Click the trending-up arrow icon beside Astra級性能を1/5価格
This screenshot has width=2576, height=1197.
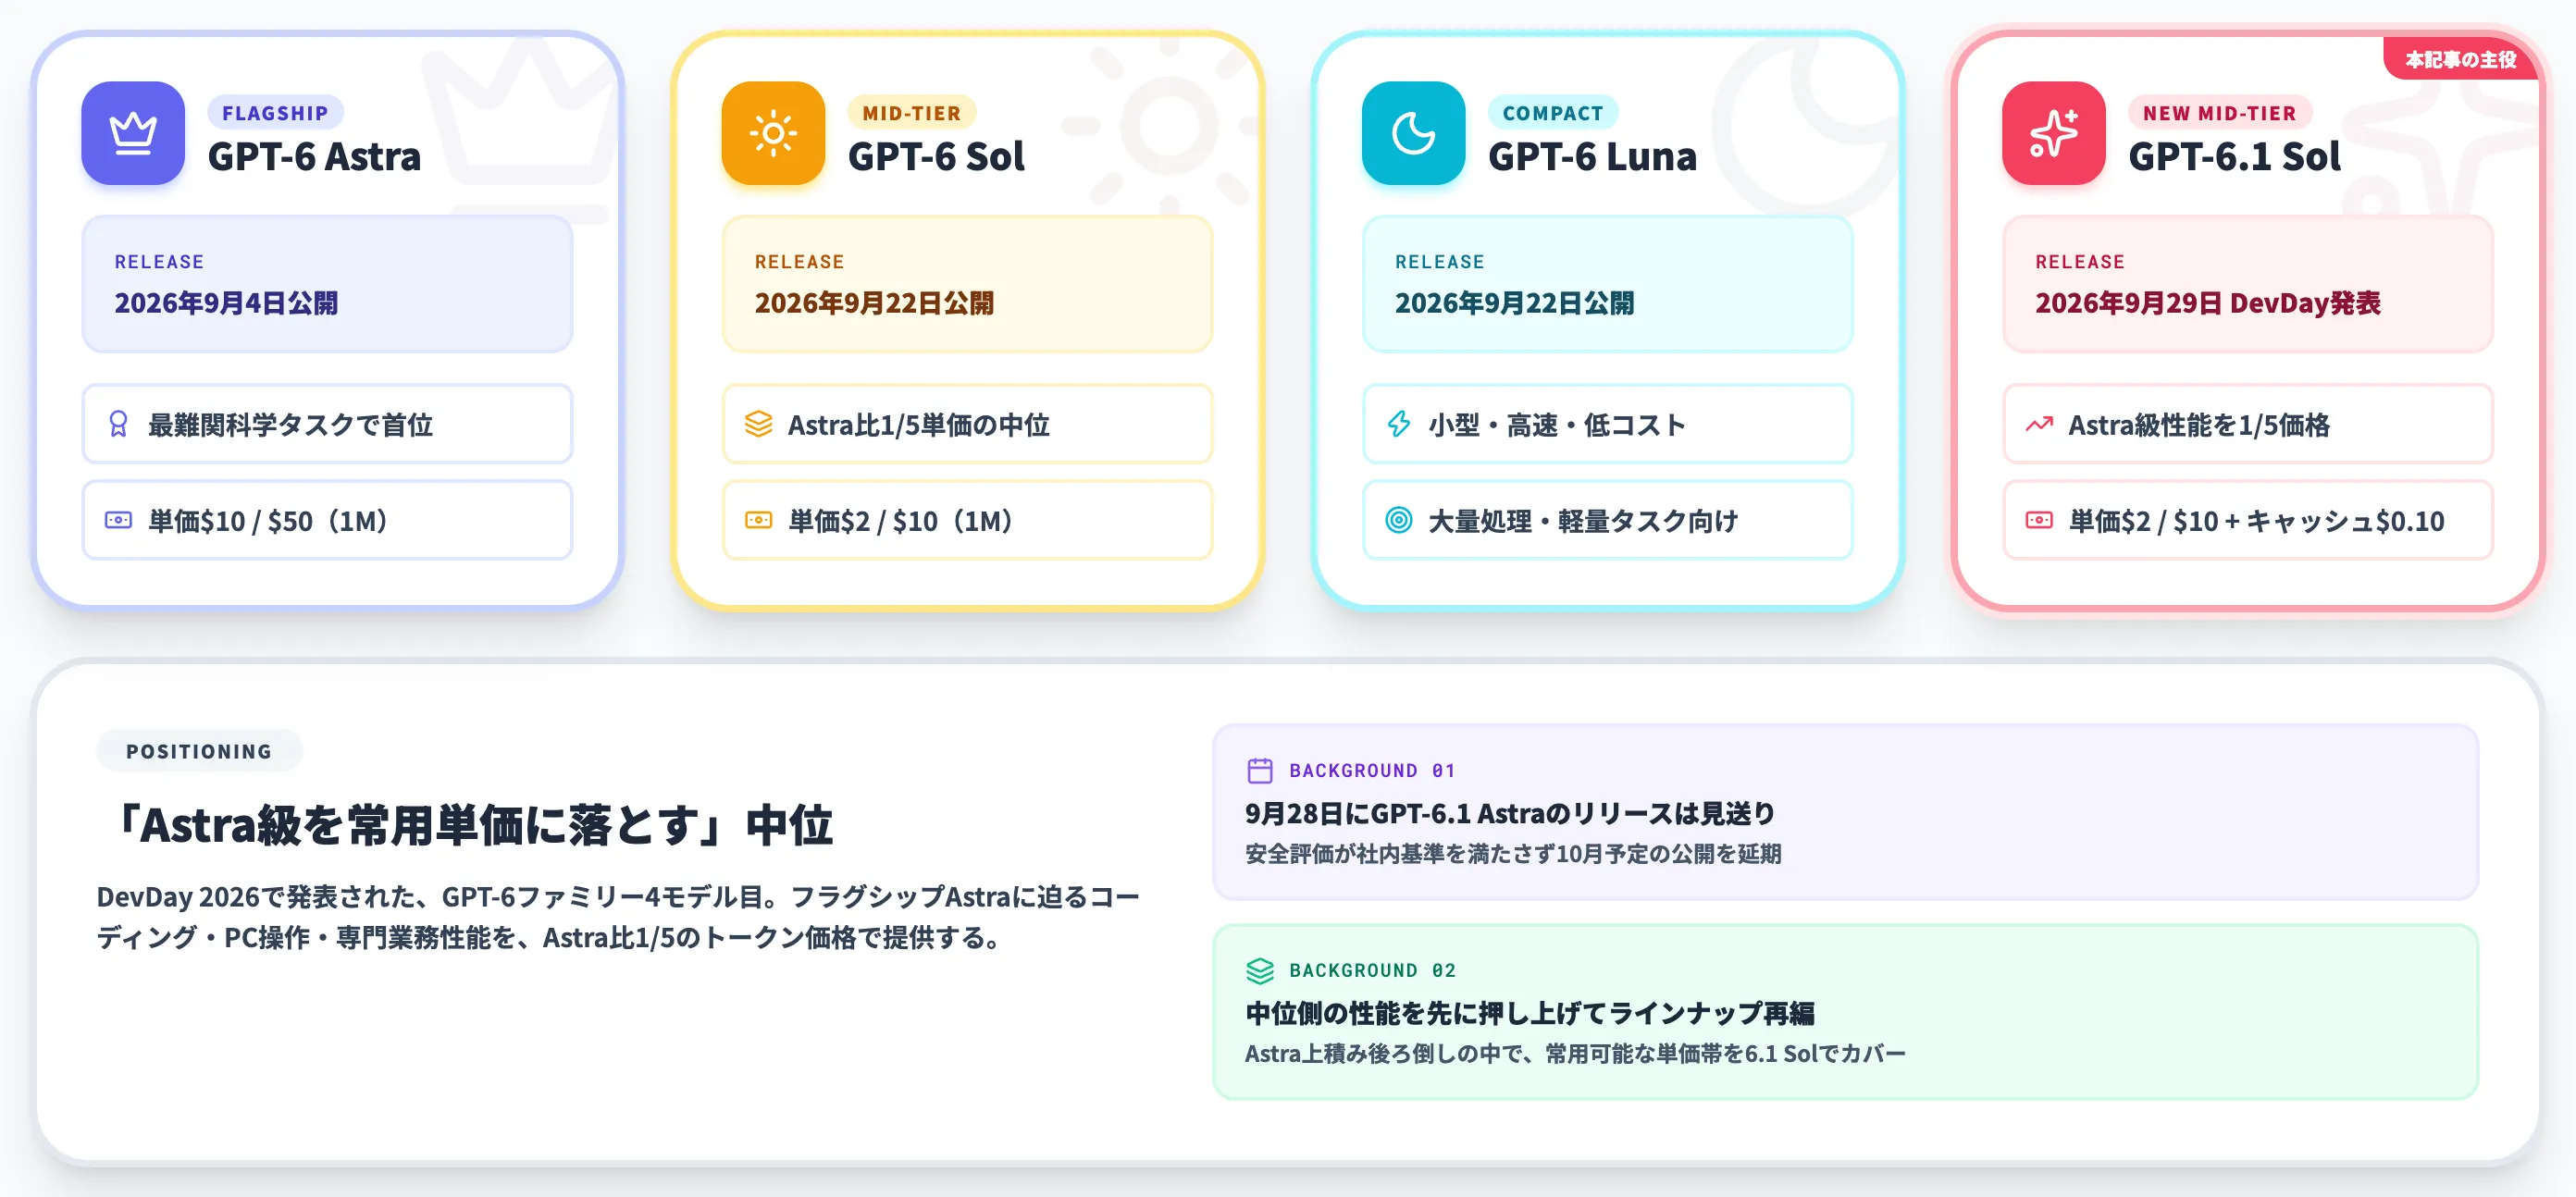point(2039,424)
